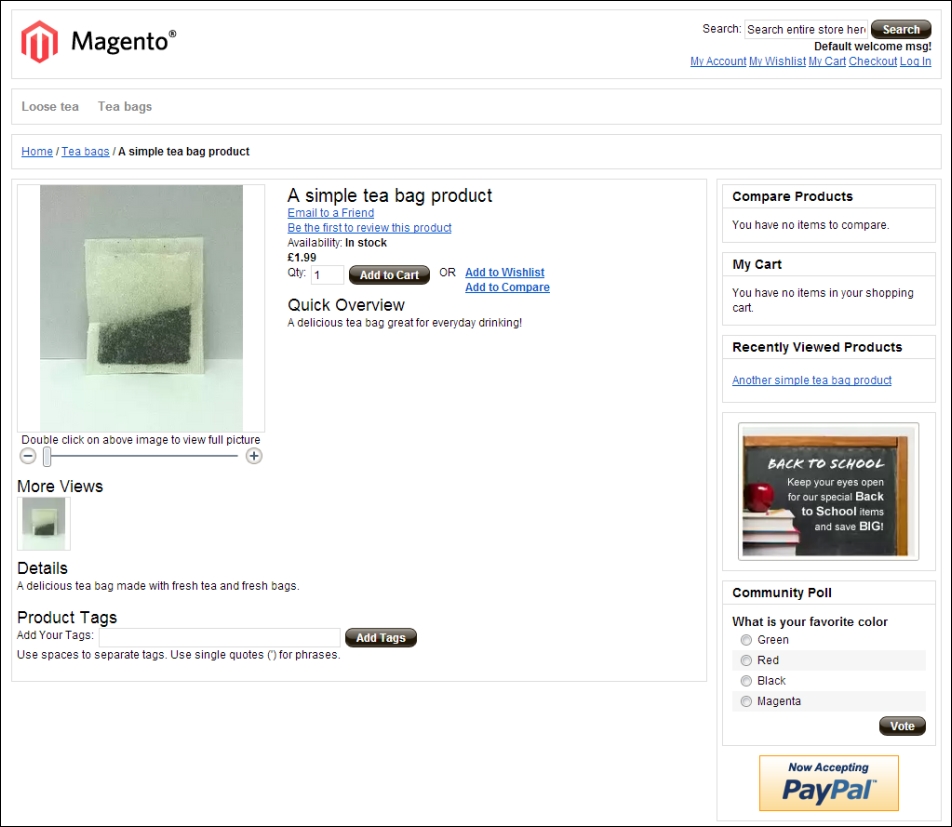The height and width of the screenshot is (827, 952).
Task: Open Another simple tea bag product link
Action: click(x=812, y=380)
